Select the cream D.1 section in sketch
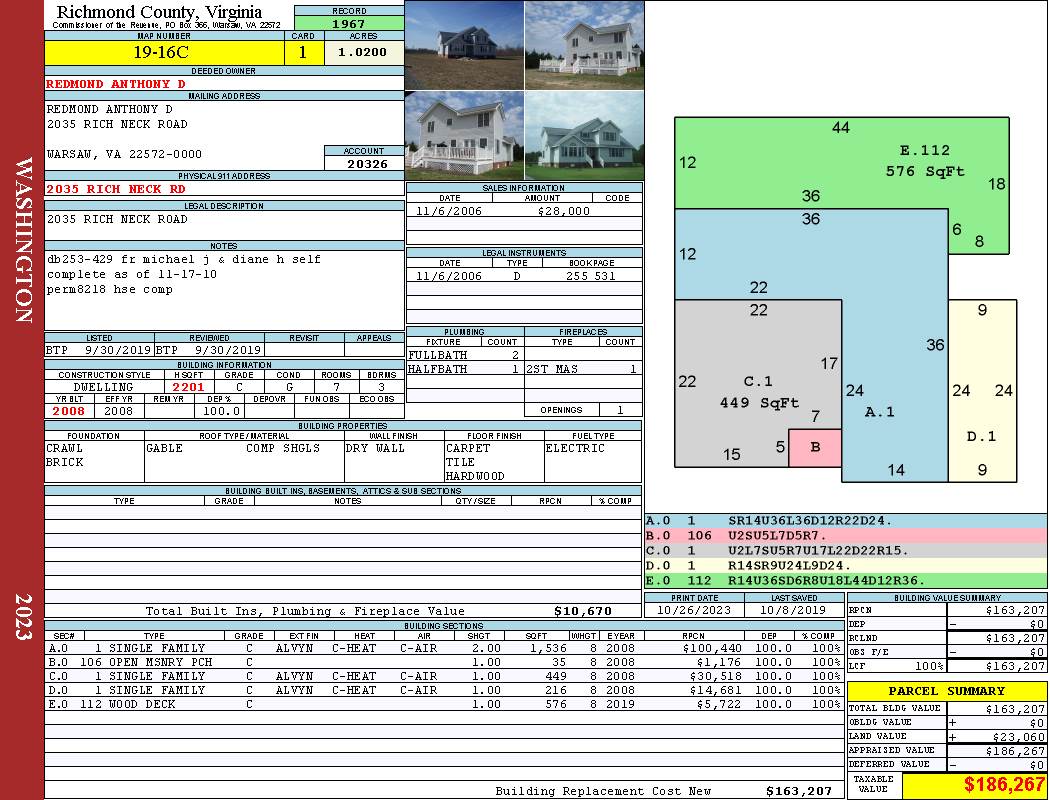1050x800 pixels. (982, 390)
